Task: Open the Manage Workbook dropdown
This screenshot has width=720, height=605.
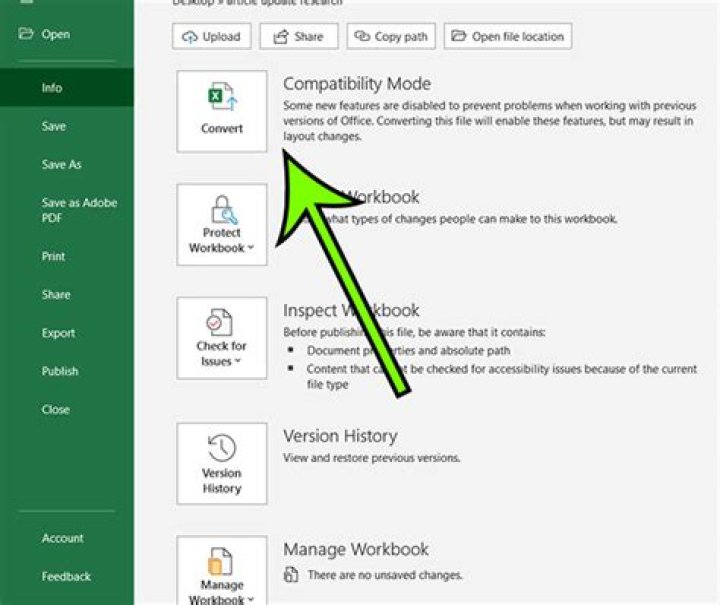Action: [x=222, y=571]
